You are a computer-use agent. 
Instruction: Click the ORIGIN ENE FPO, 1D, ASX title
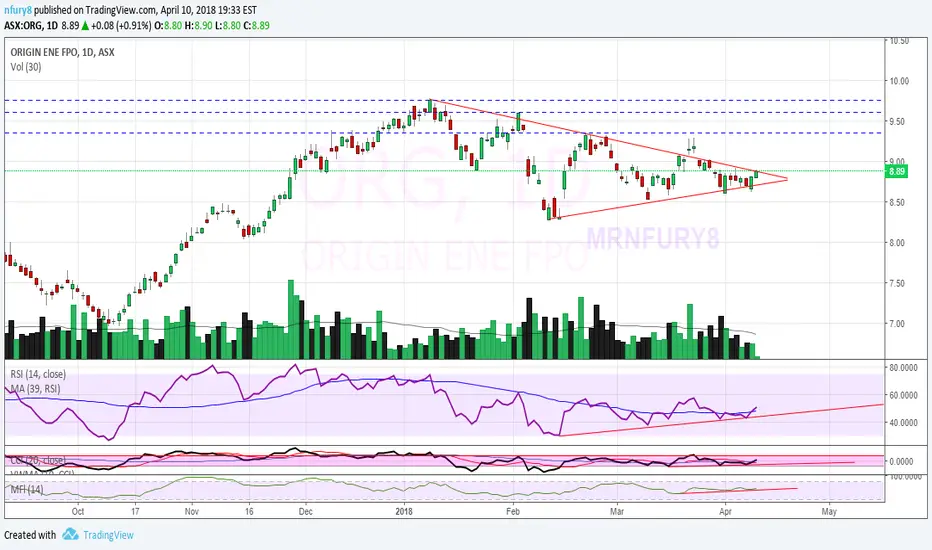[62, 52]
